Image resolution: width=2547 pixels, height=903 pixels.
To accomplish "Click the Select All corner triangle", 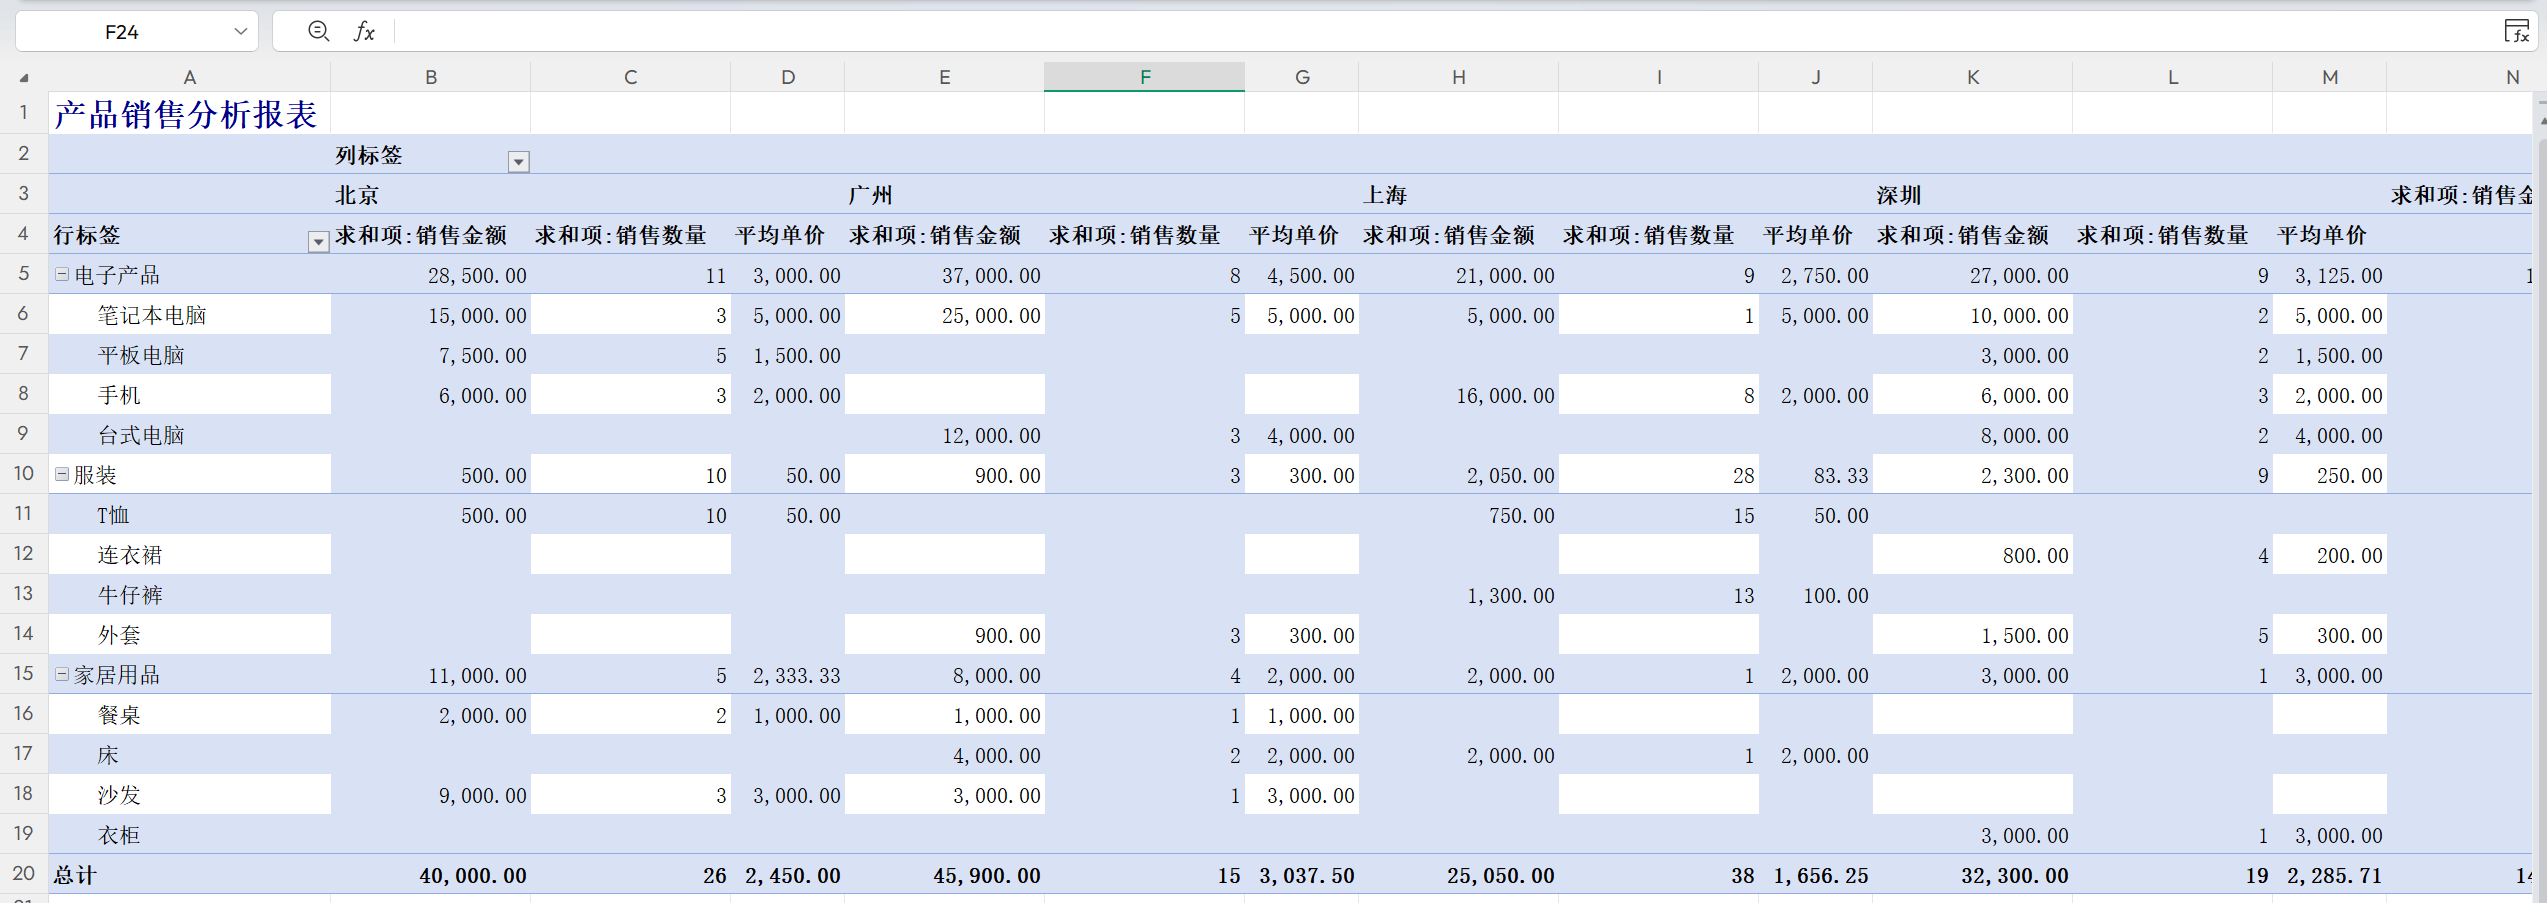I will (24, 77).
